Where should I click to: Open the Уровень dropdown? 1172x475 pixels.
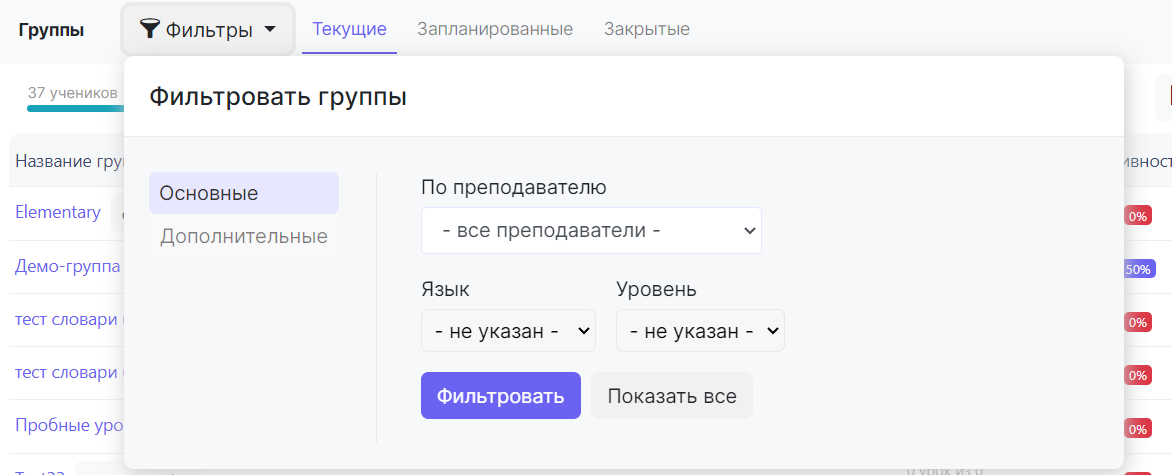(x=700, y=331)
